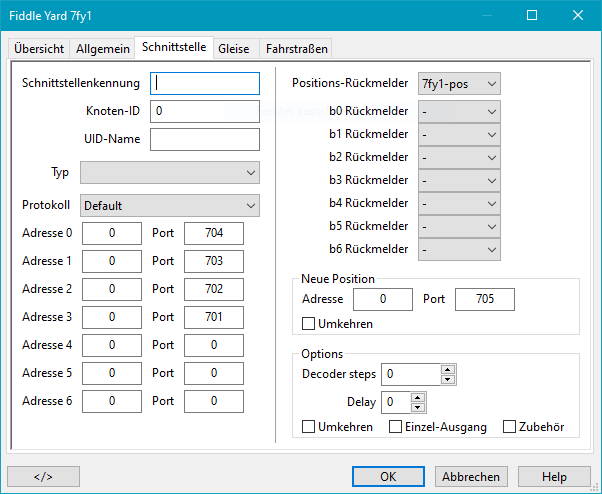Open the Typ combo box
This screenshot has height=494, width=602.
170,172
